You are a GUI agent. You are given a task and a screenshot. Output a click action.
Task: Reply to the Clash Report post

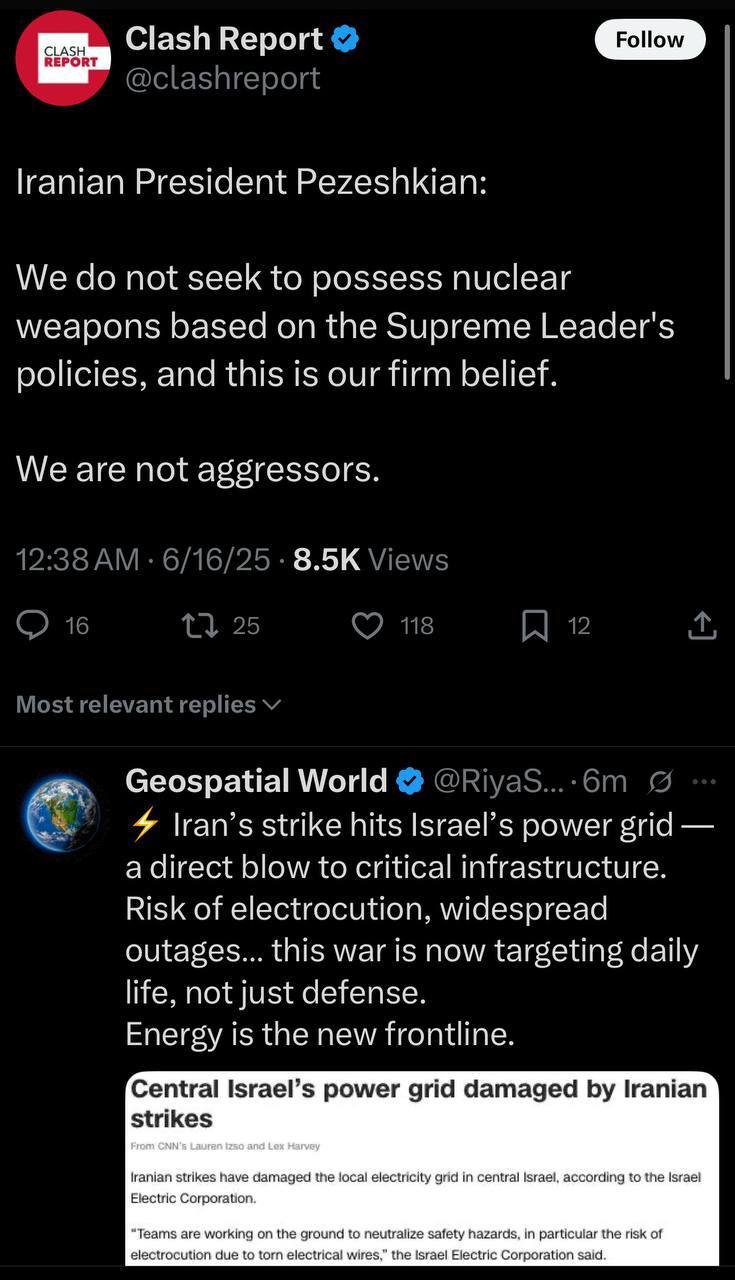[x=34, y=626]
